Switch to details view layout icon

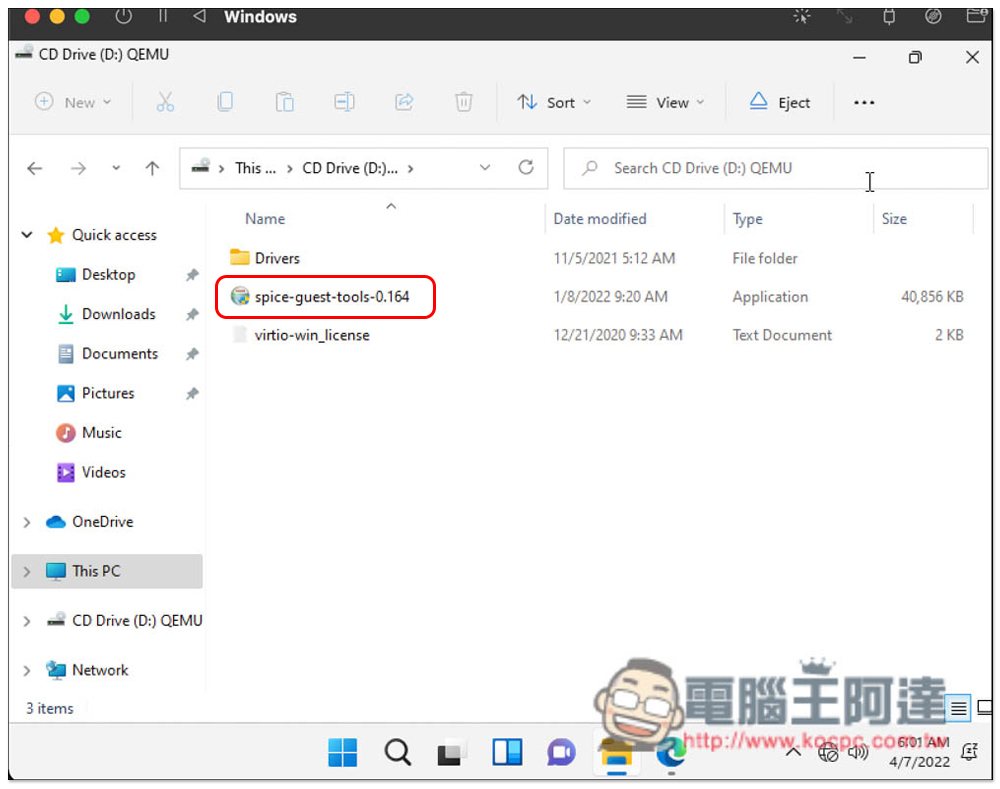[x=958, y=708]
